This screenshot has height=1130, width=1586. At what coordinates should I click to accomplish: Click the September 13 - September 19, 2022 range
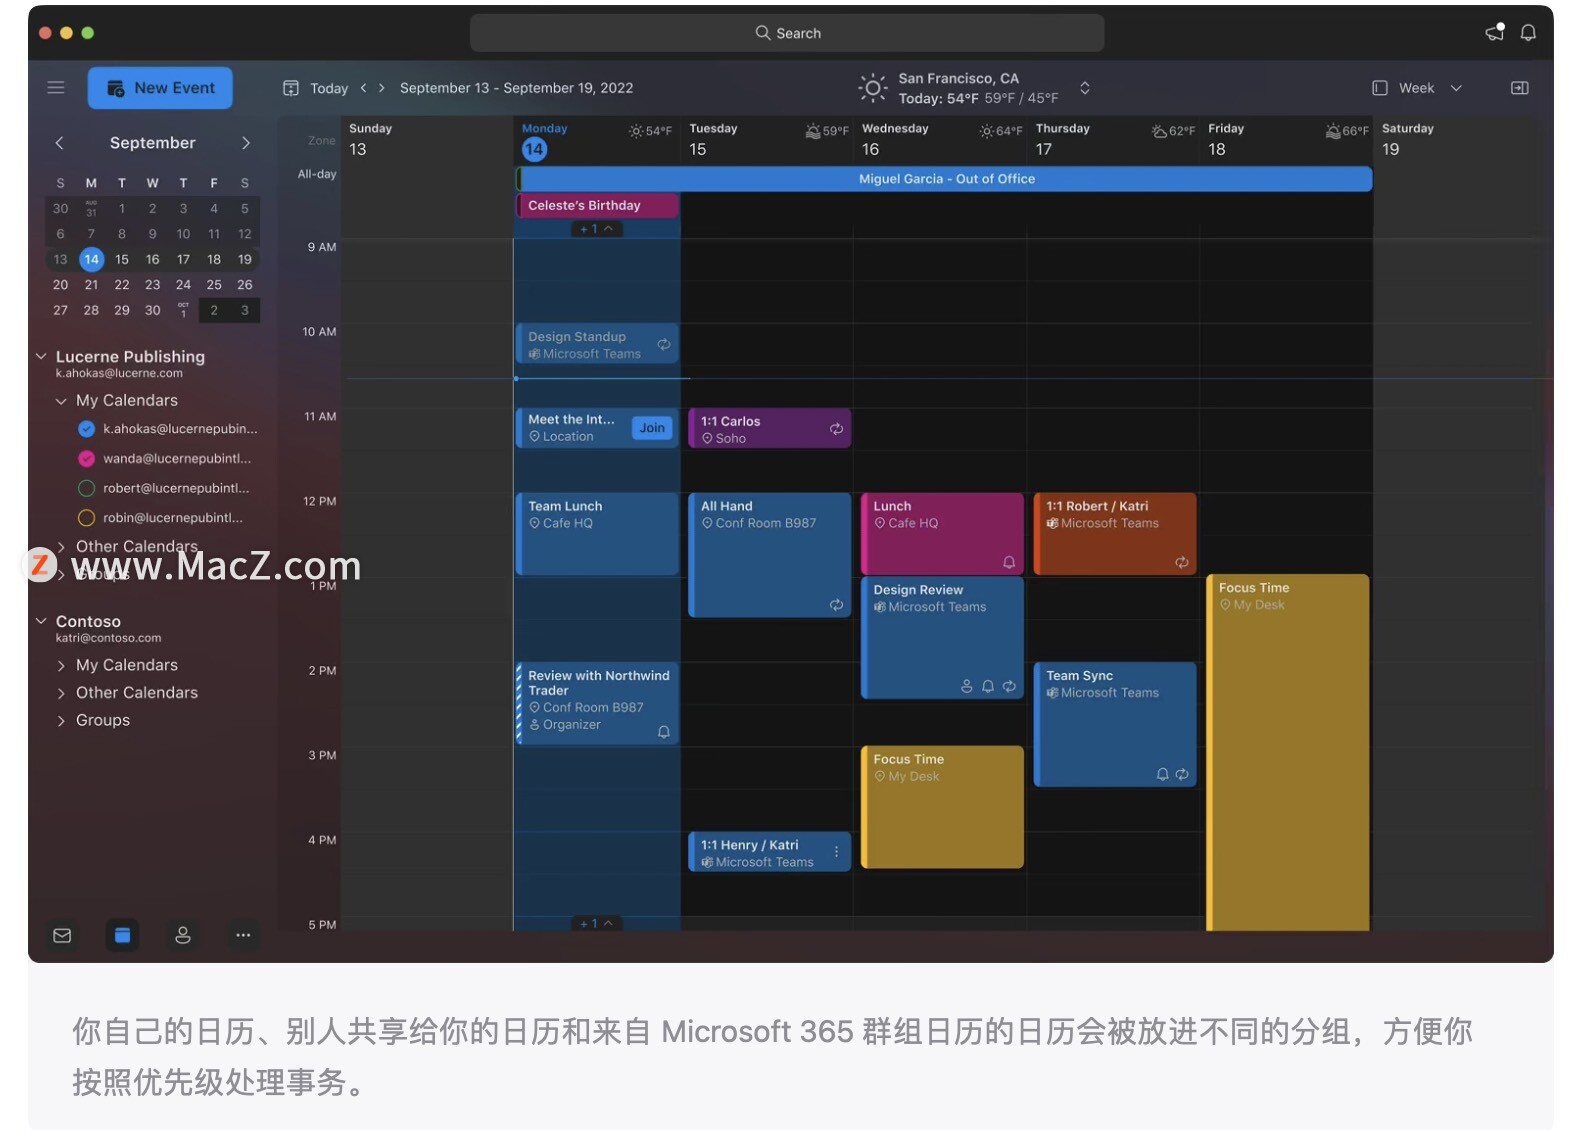(x=516, y=88)
